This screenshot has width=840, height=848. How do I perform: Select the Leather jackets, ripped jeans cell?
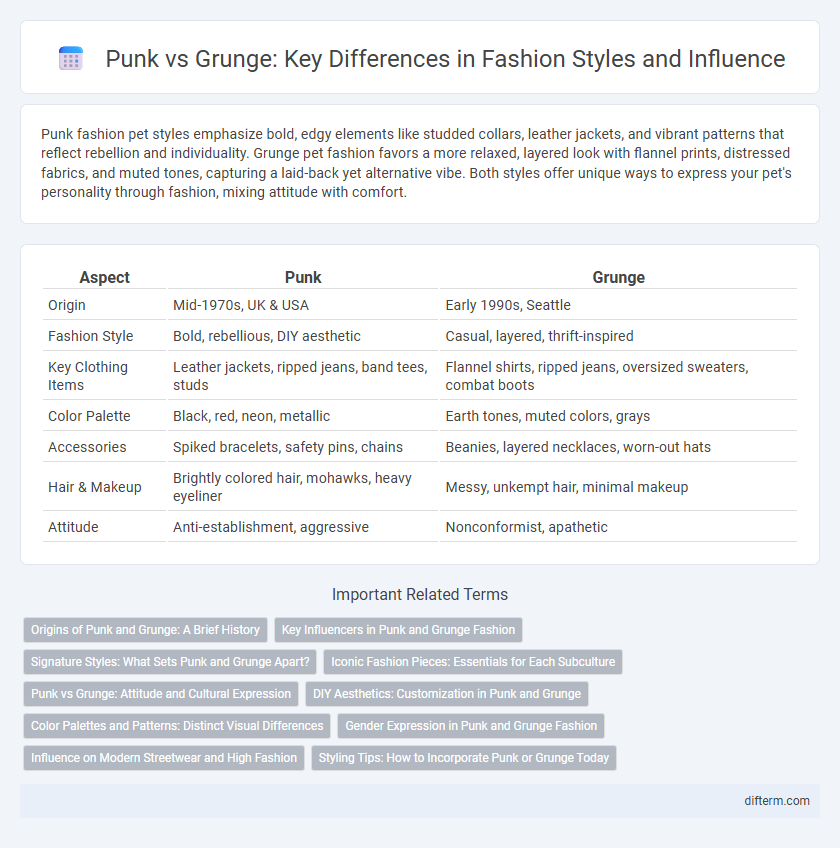coord(303,376)
